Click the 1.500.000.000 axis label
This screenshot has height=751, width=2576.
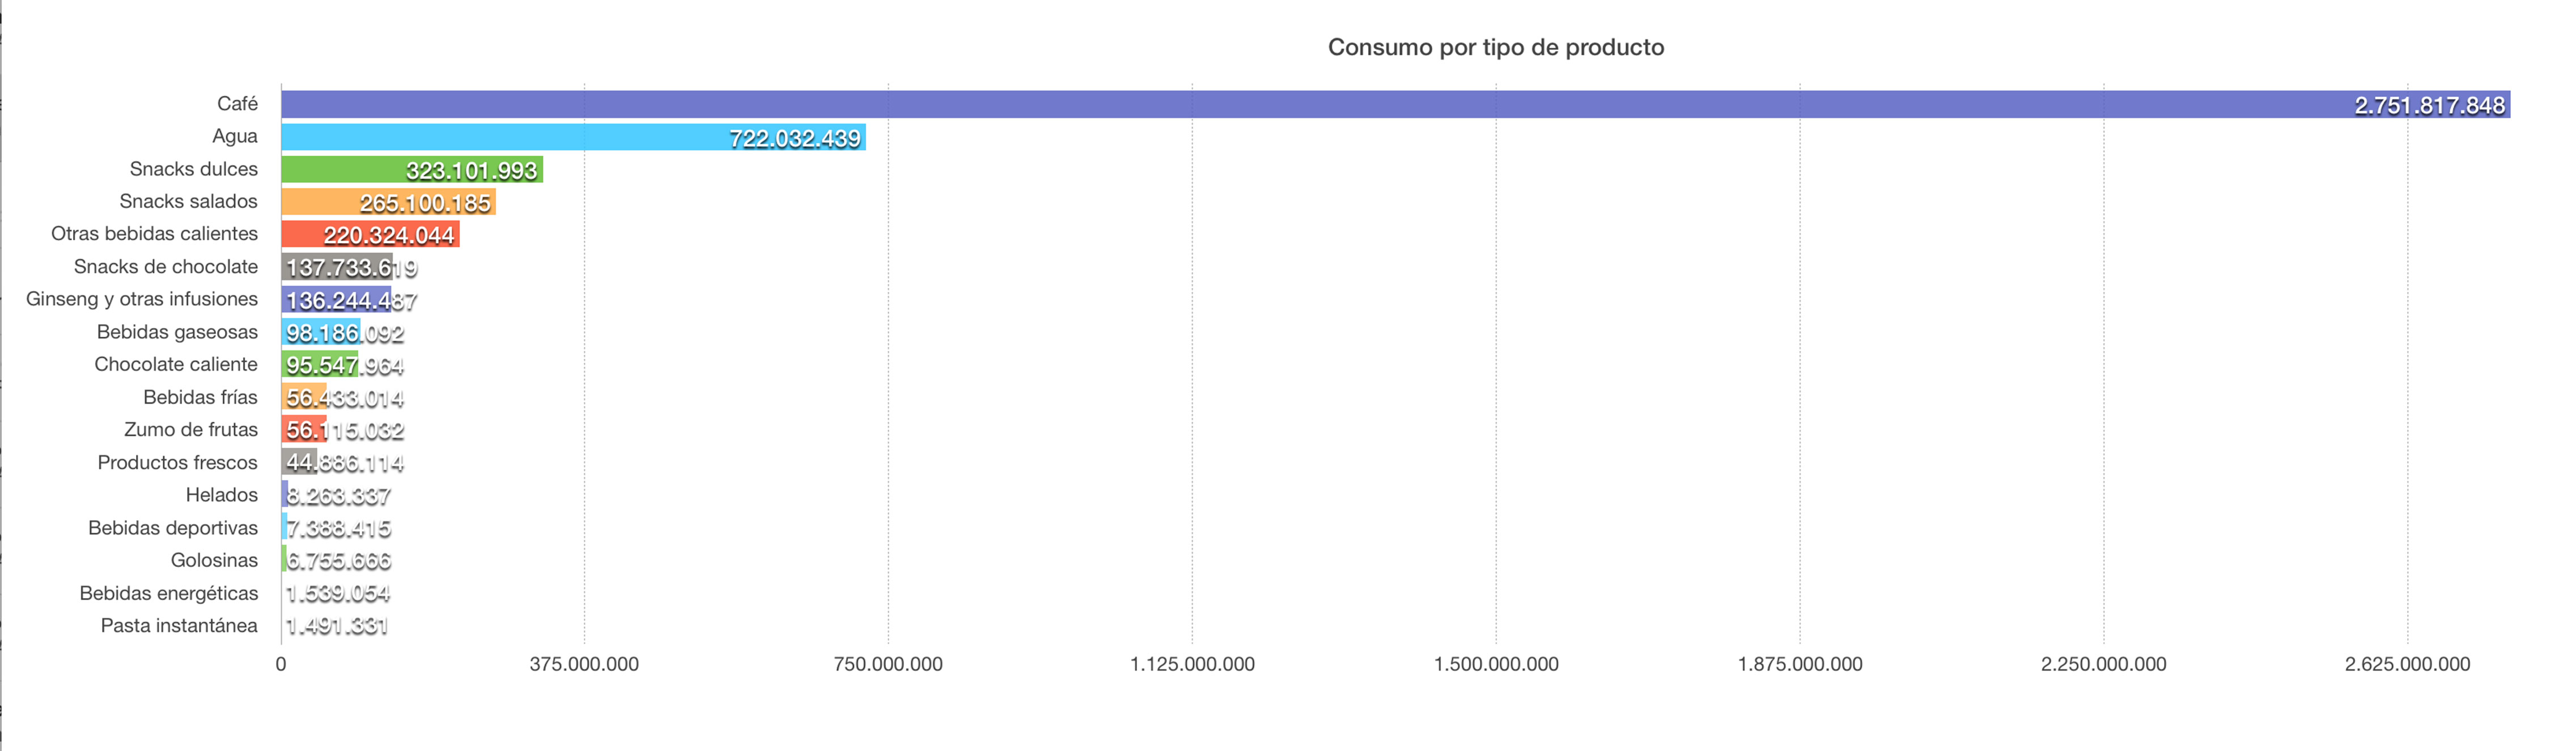point(1495,664)
